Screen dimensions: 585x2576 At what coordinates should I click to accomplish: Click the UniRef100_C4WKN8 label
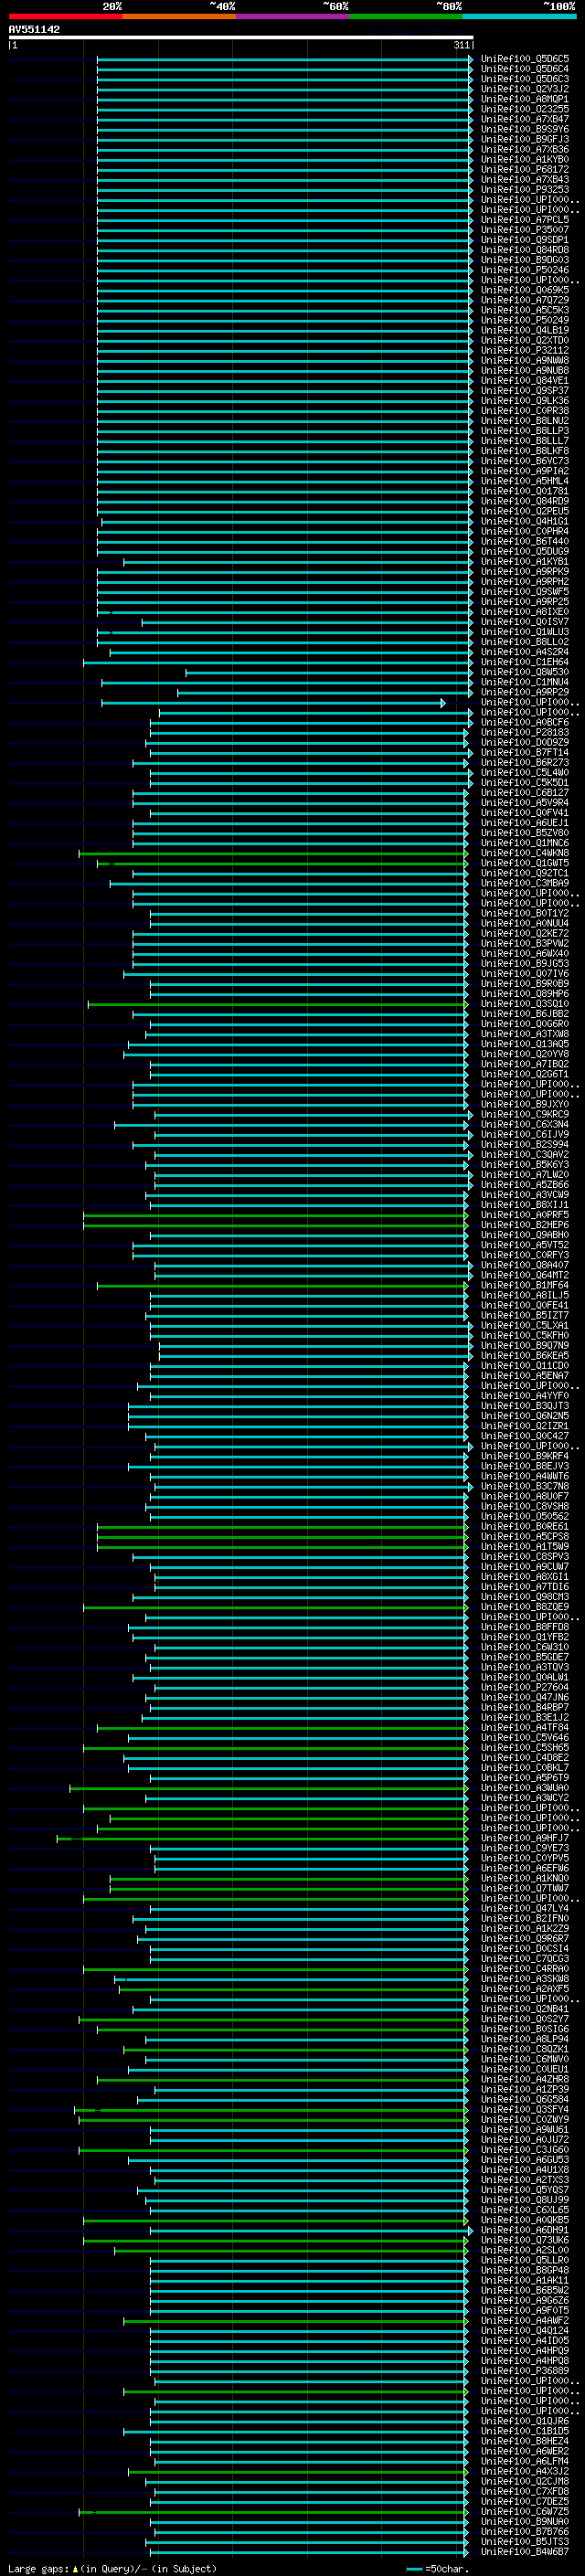tap(524, 853)
